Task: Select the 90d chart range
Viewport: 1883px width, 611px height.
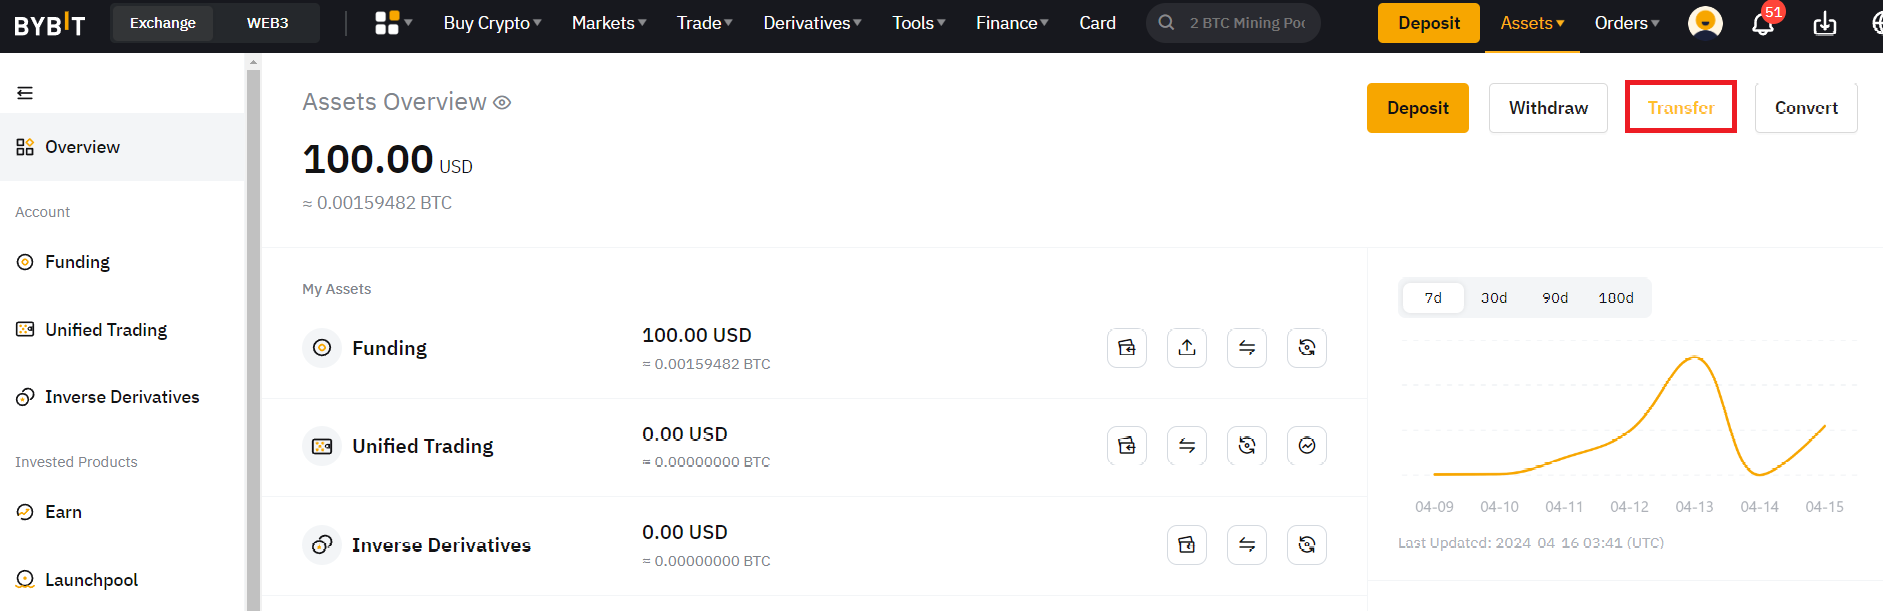Action: (x=1555, y=298)
